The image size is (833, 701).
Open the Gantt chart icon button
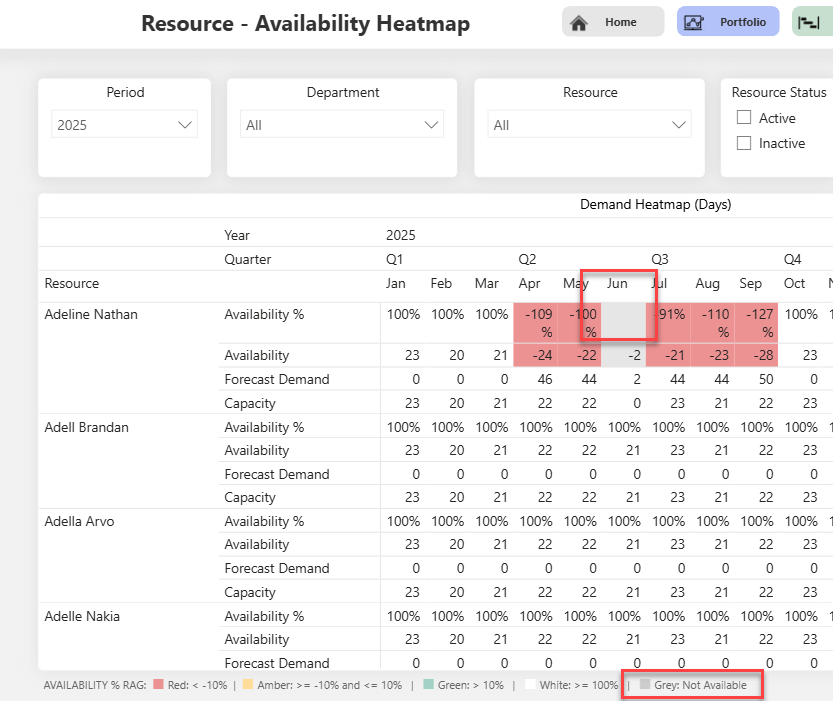click(x=808, y=22)
